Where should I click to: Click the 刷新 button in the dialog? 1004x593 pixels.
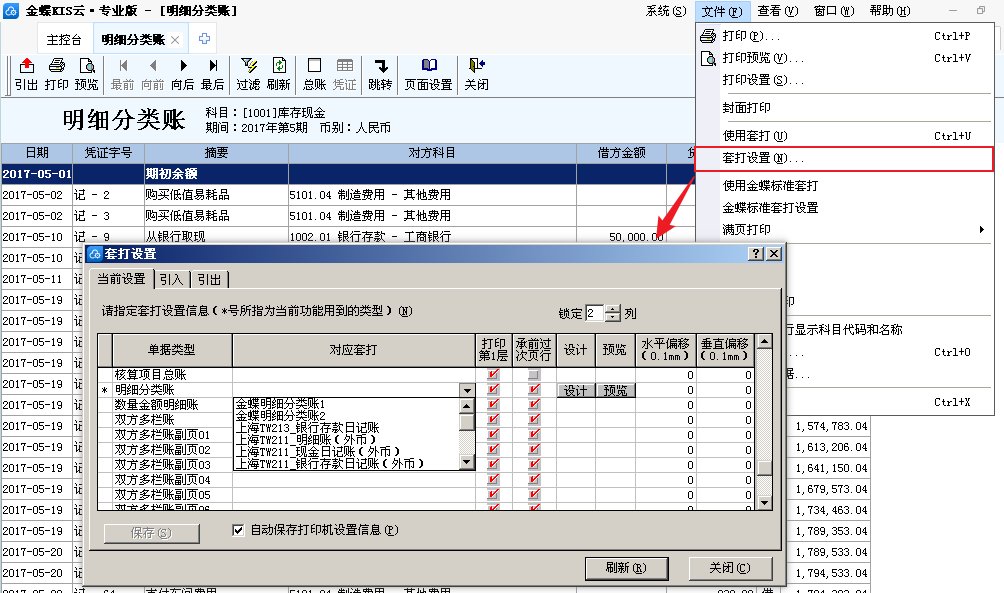click(x=625, y=568)
